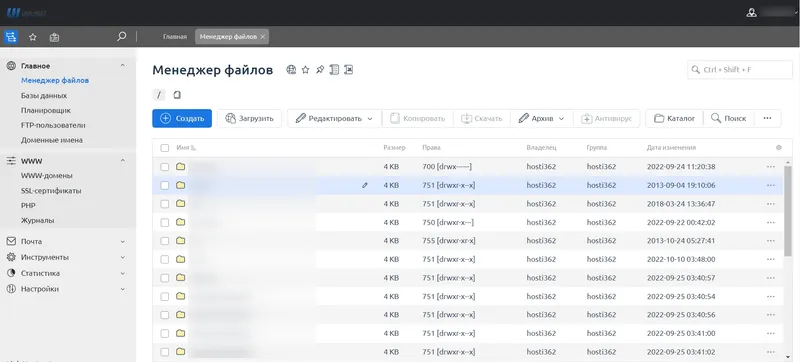
Task: Click the root slash breadcrumb
Action: tap(159, 95)
